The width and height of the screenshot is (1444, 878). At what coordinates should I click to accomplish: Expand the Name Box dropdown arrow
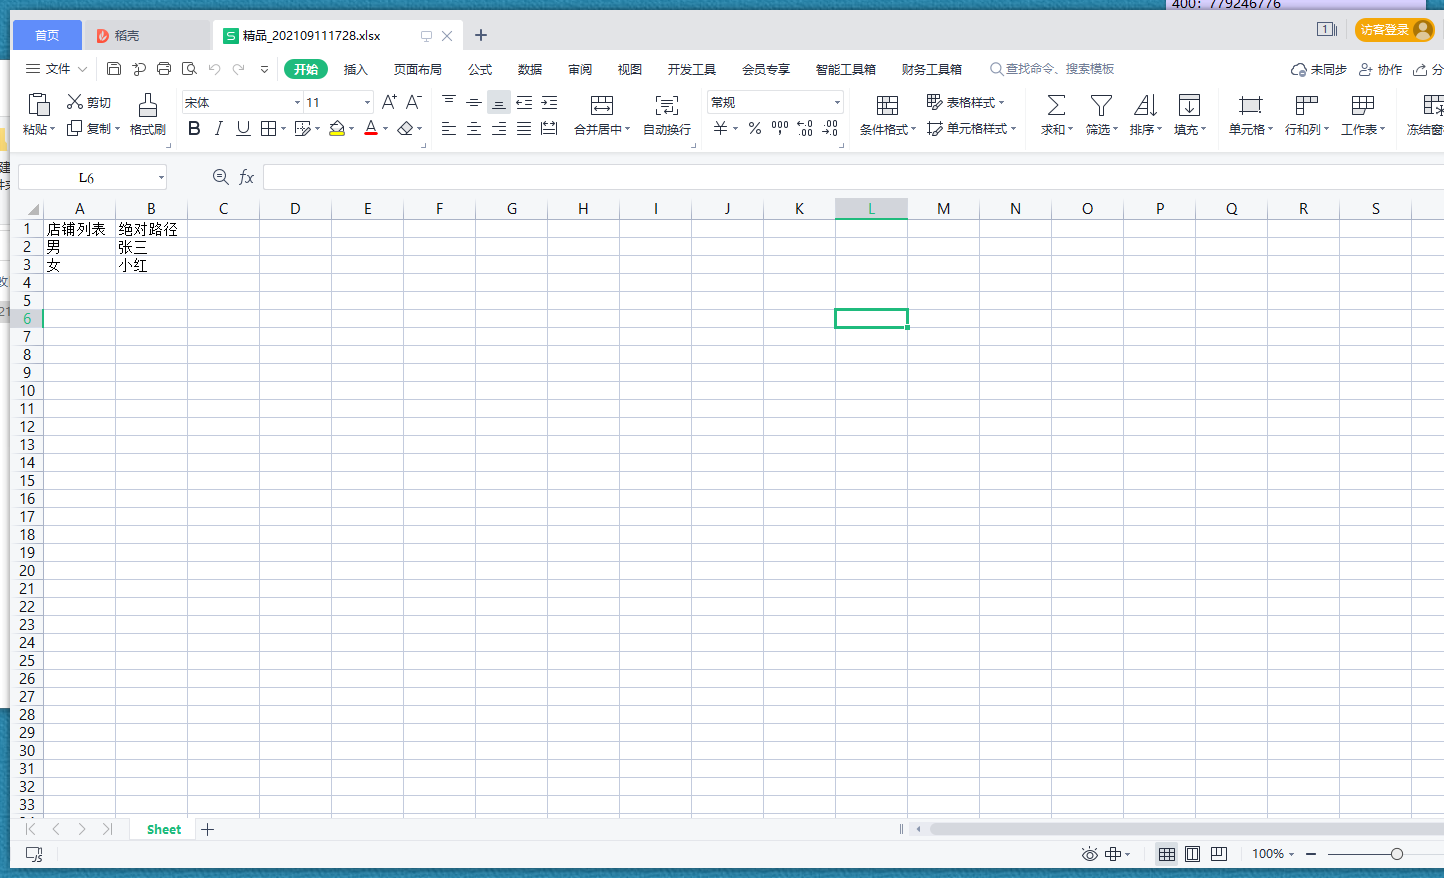161,178
